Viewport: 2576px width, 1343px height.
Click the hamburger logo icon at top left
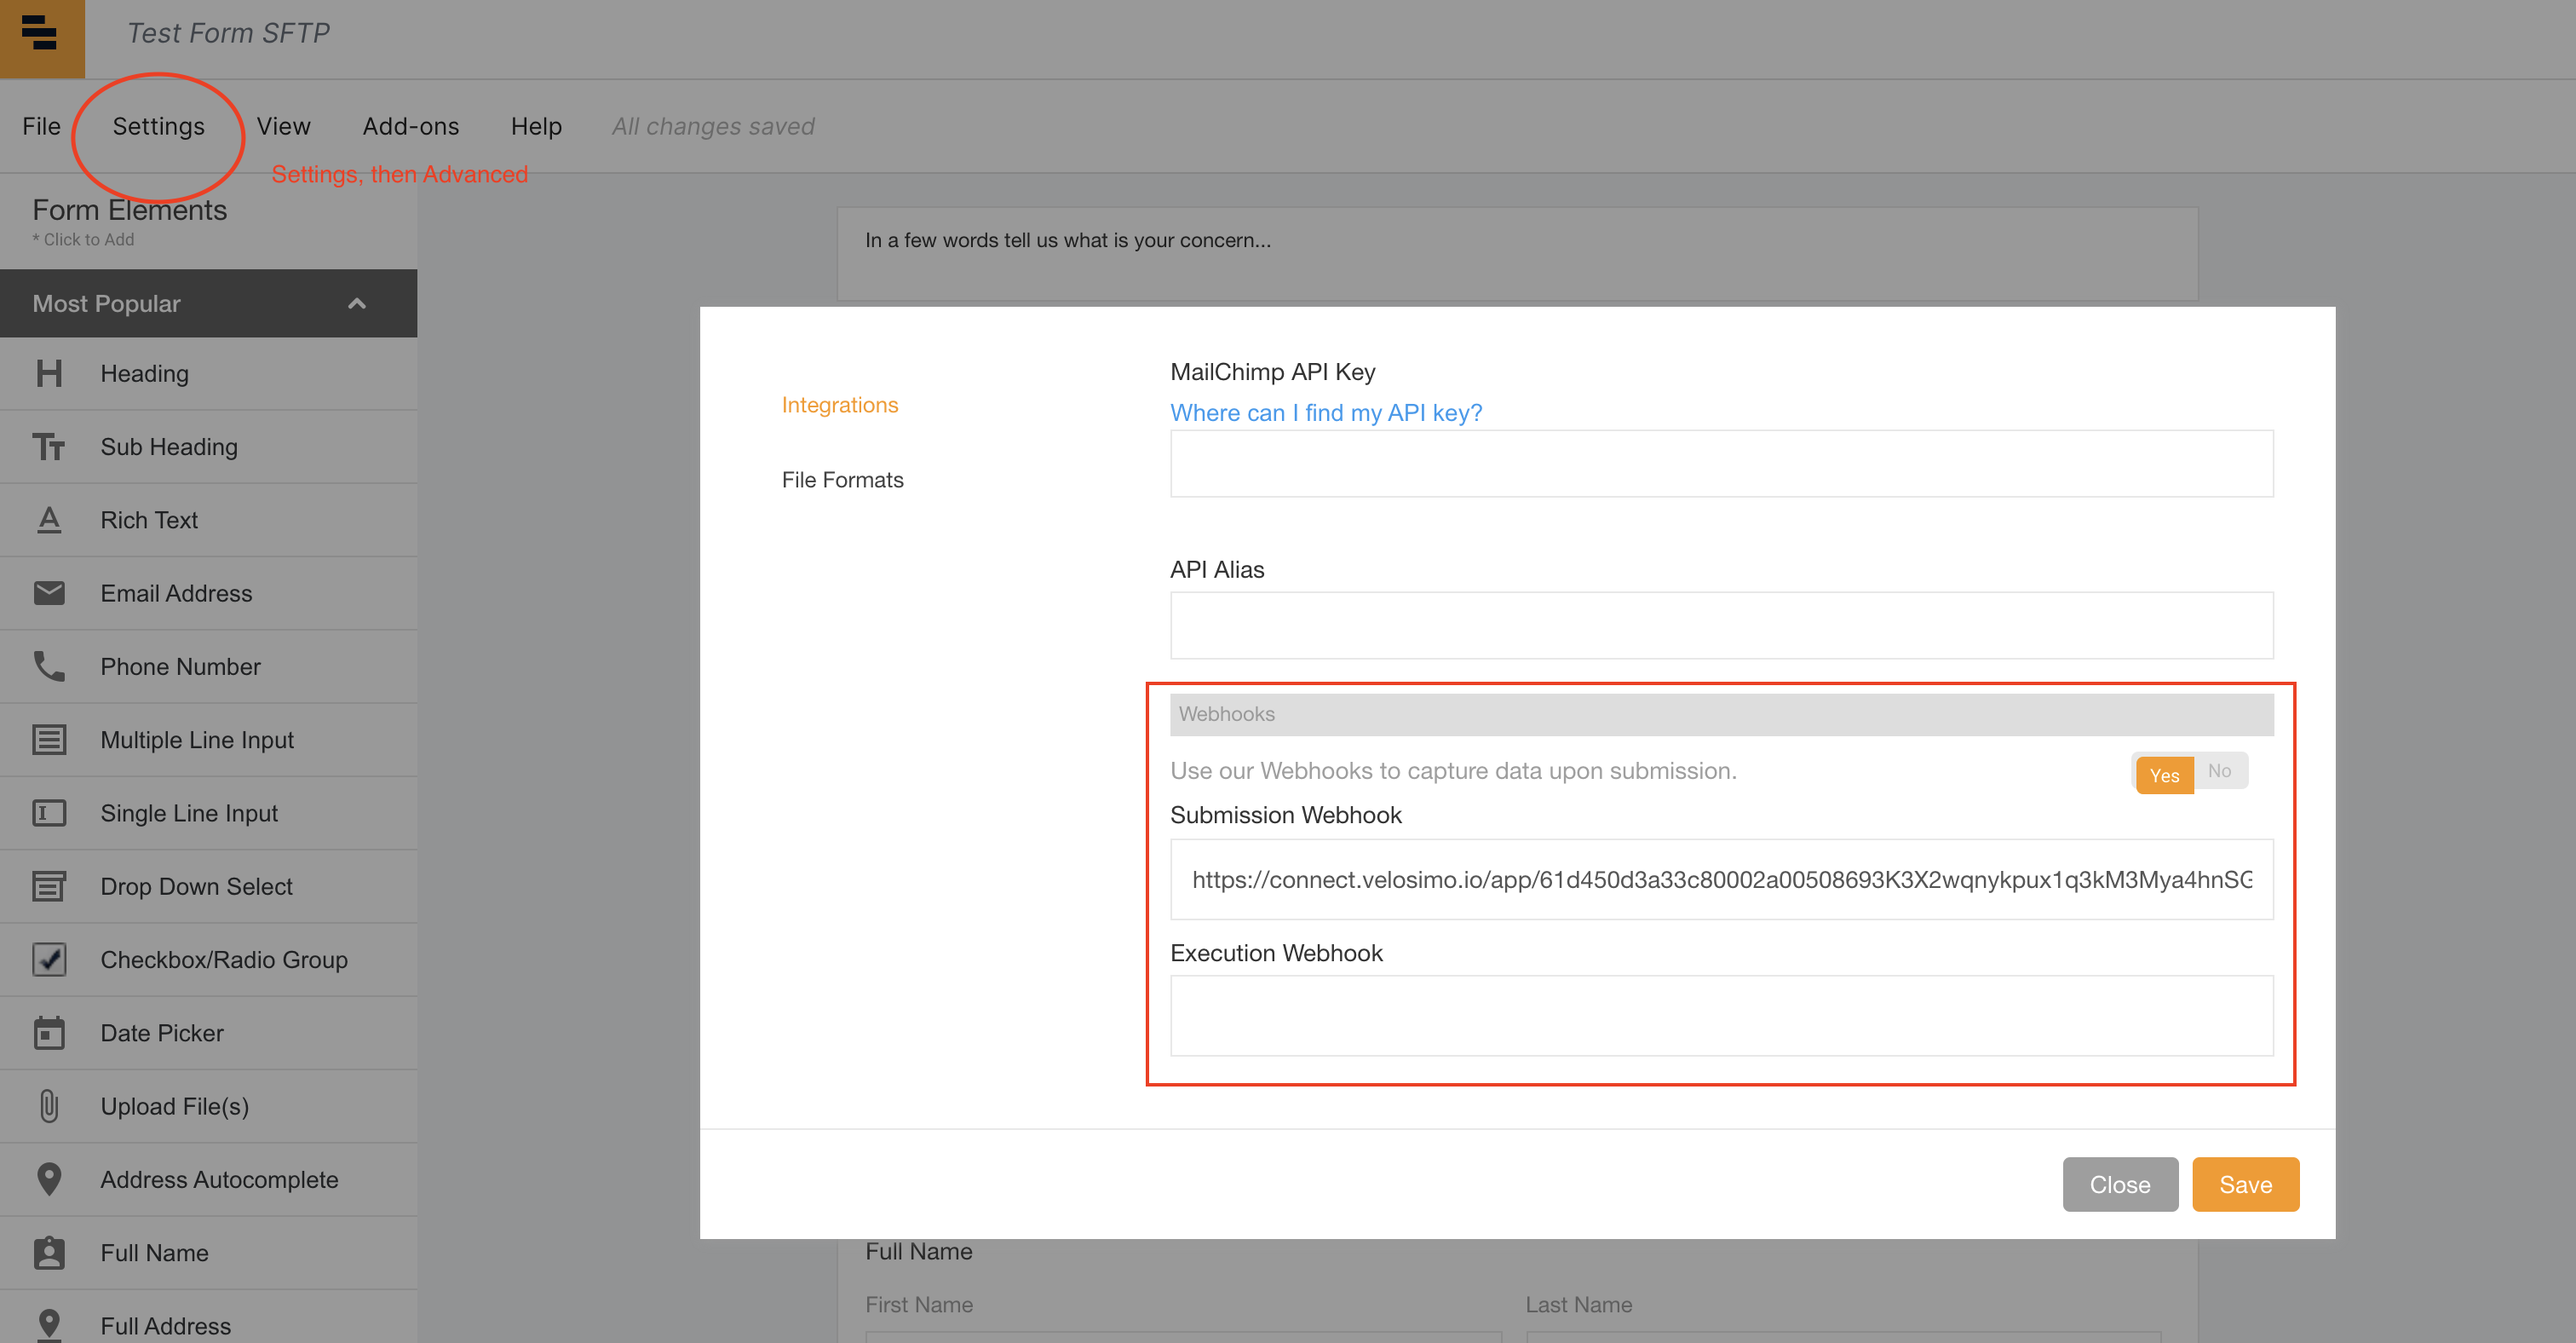40,33
